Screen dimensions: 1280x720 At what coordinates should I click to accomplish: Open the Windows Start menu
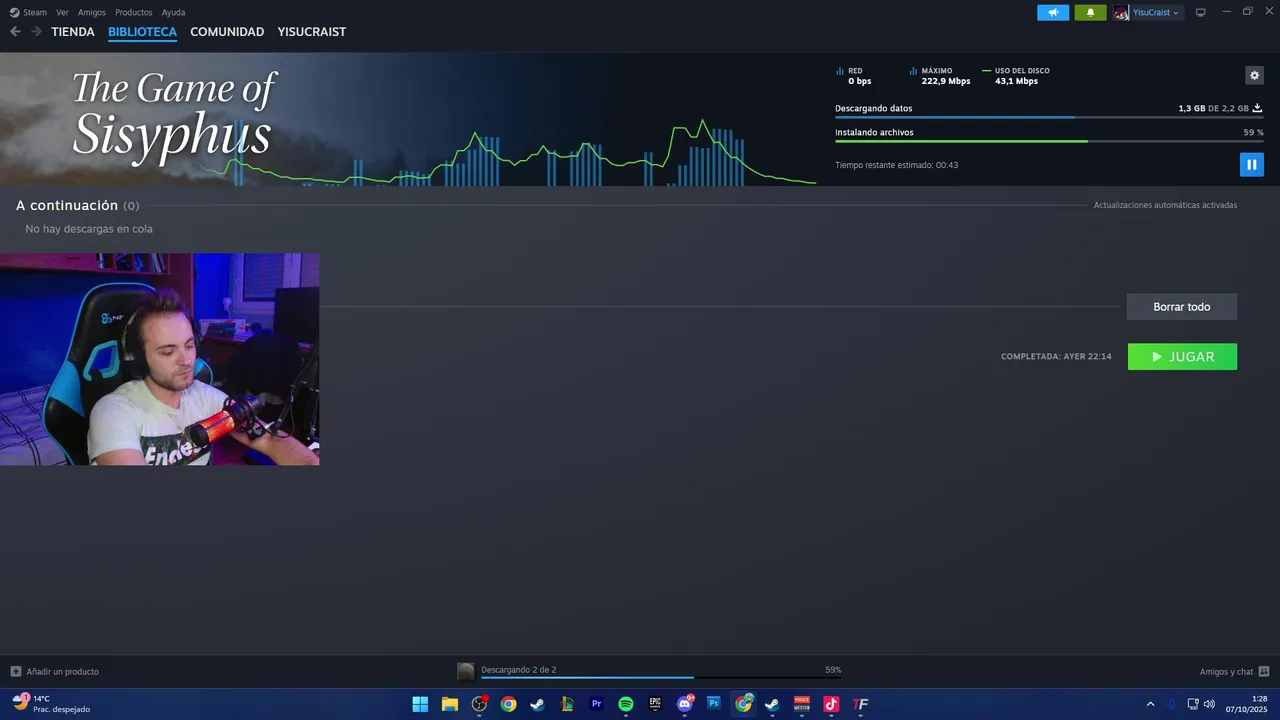[420, 704]
